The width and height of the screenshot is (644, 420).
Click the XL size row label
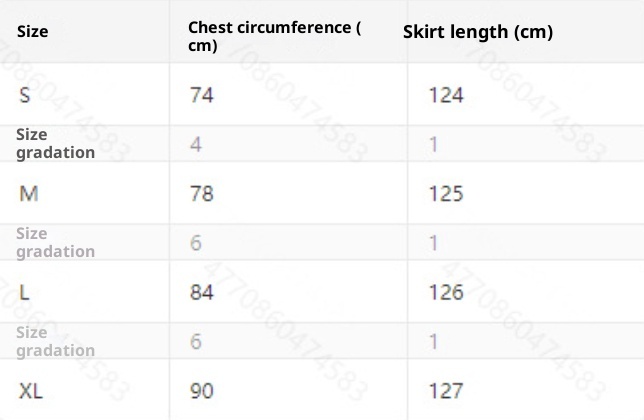pyautogui.click(x=31, y=390)
